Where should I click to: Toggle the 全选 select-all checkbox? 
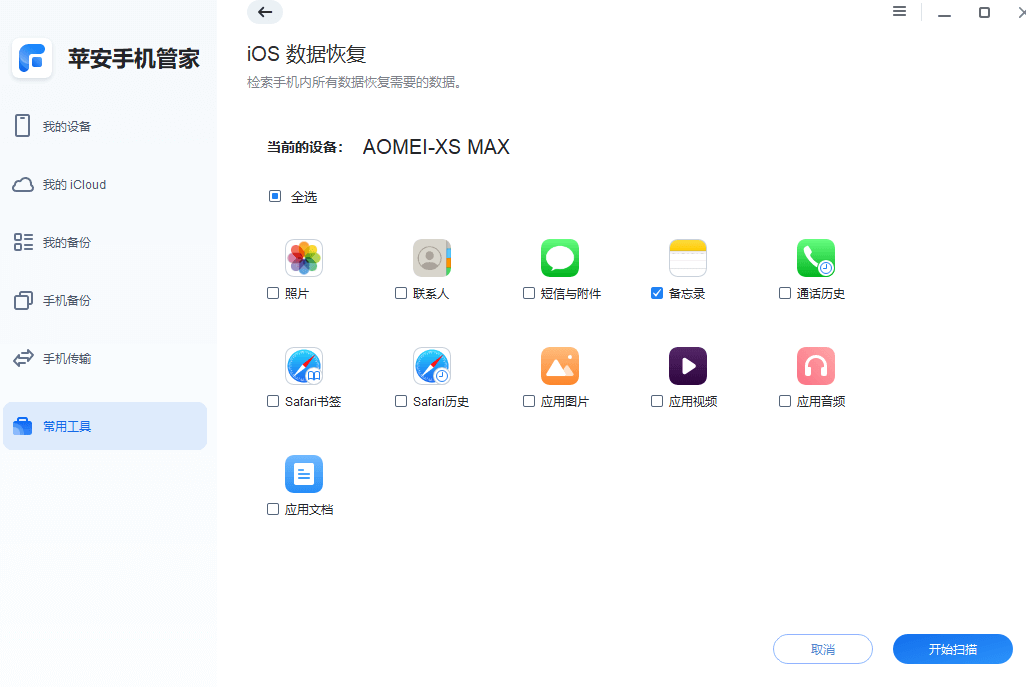click(275, 196)
